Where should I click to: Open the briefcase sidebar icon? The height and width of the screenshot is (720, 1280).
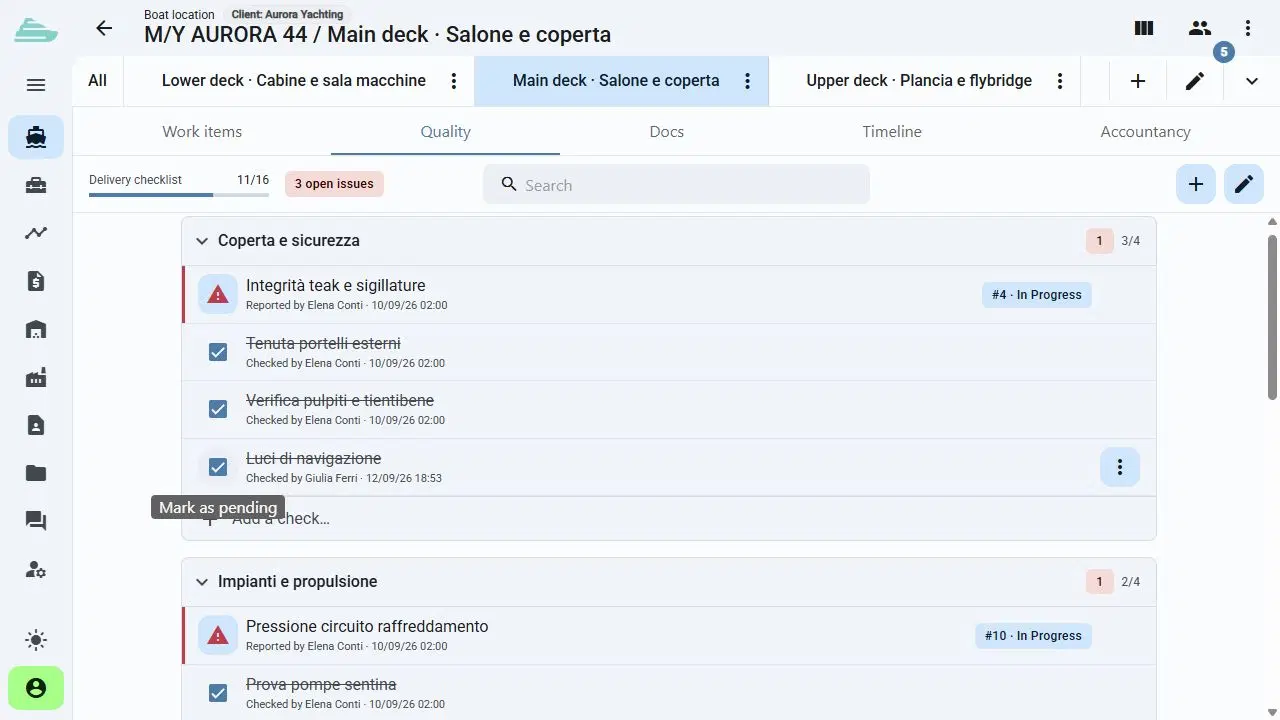(36, 185)
